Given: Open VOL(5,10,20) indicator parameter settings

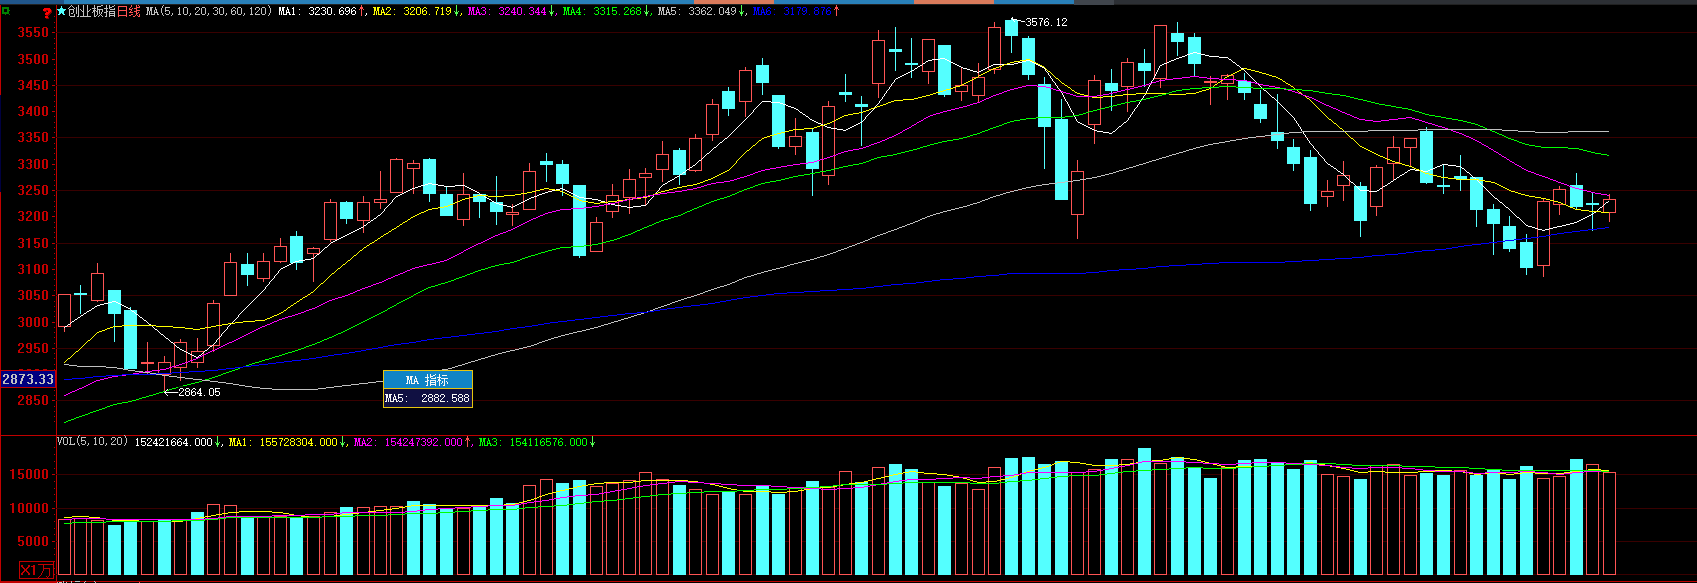Looking at the screenshot, I should pos(92,441).
